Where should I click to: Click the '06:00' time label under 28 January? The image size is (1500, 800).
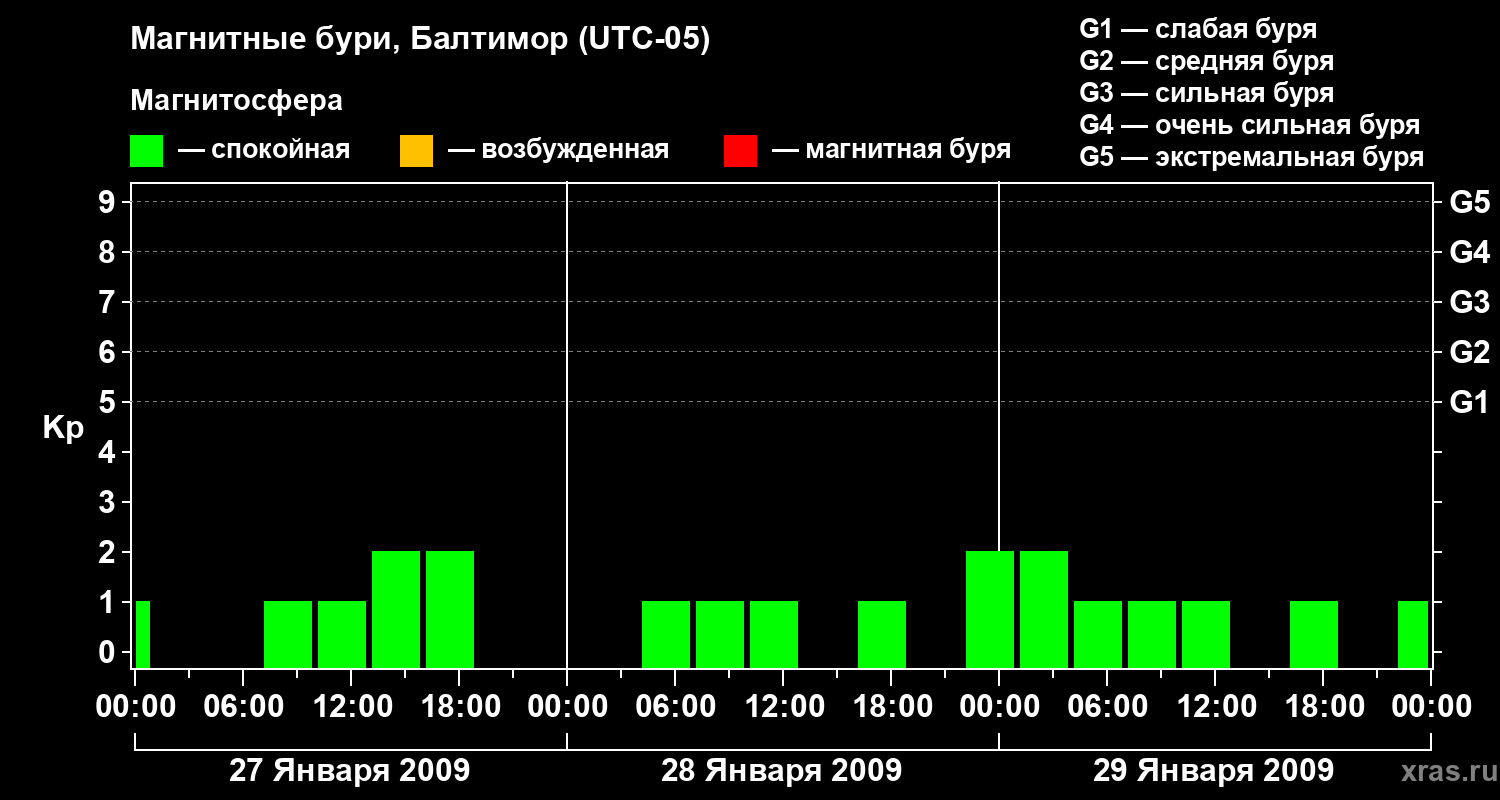pyautogui.click(x=675, y=707)
